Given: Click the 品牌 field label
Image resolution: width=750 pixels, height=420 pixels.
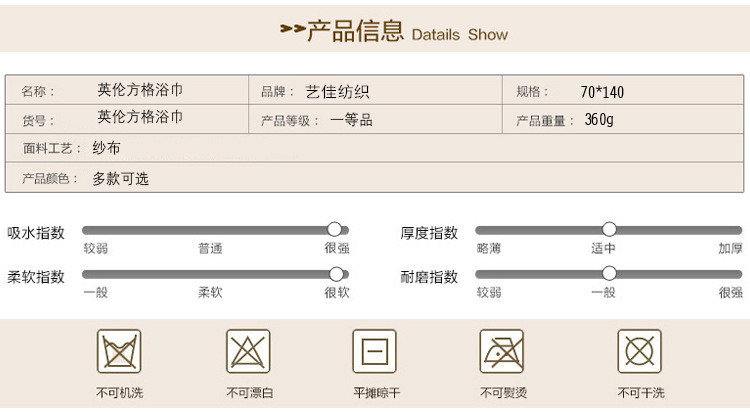Looking at the screenshot, I should tap(277, 91).
